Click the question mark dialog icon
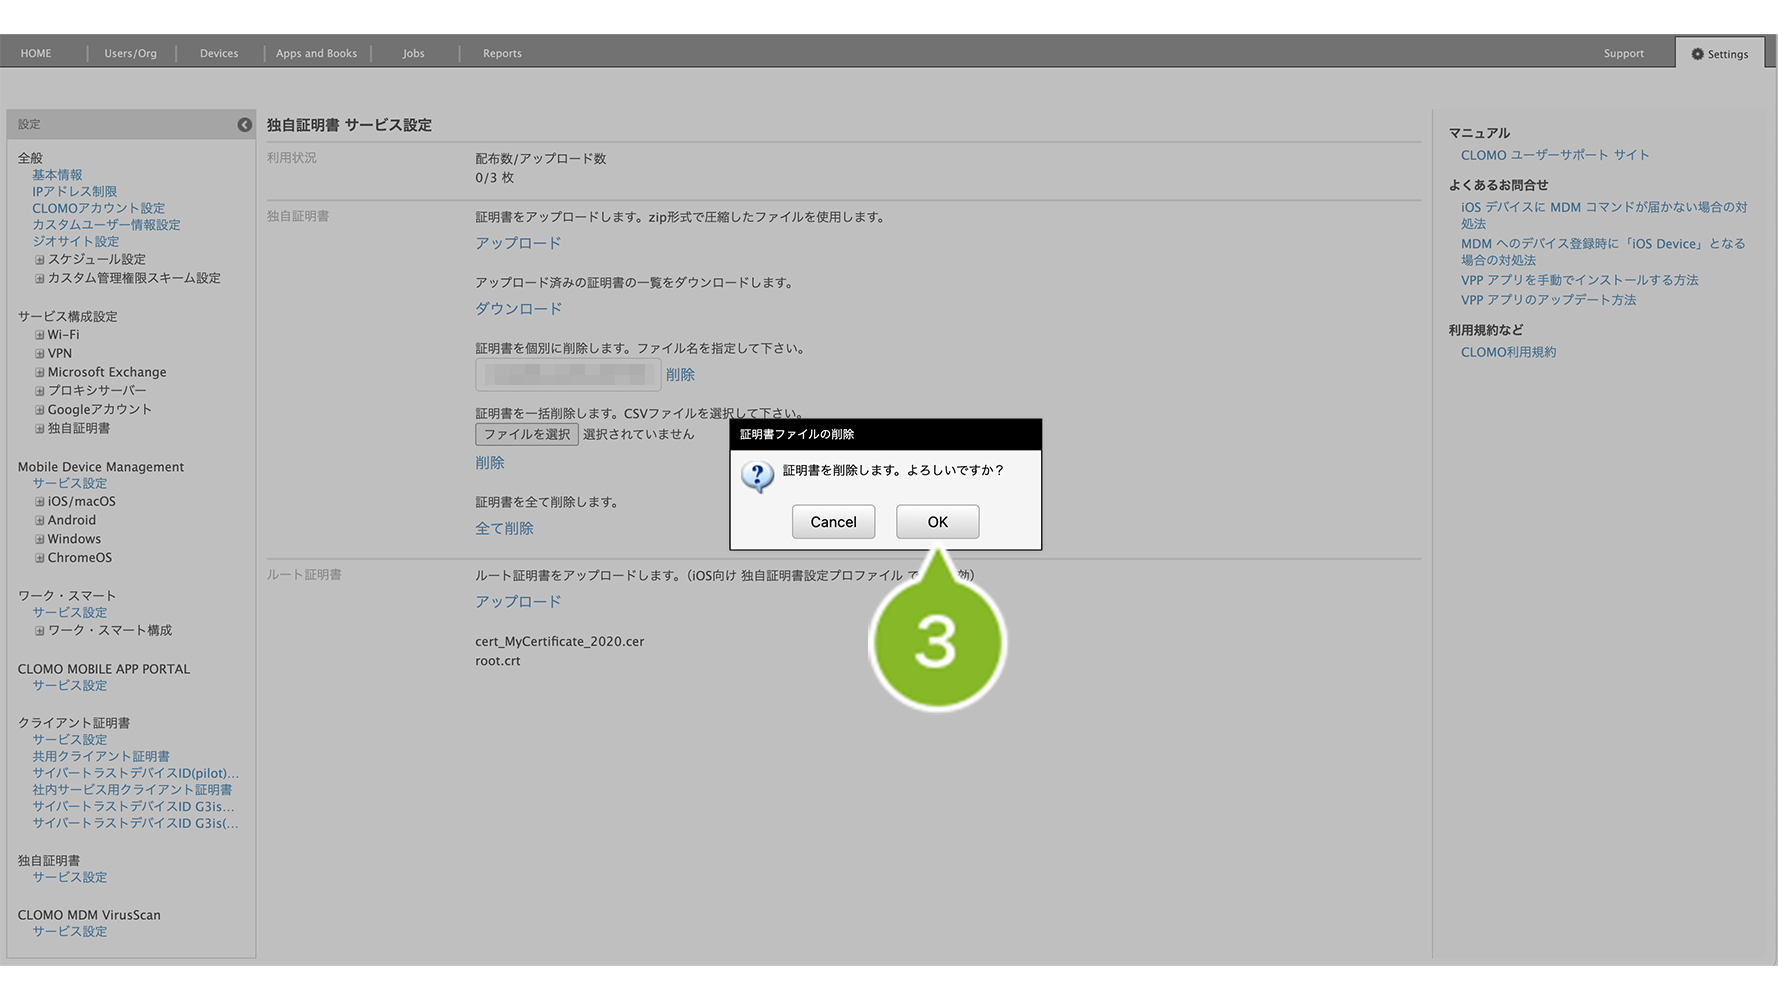Image resolution: width=1778 pixels, height=1000 pixels. pyautogui.click(x=757, y=476)
